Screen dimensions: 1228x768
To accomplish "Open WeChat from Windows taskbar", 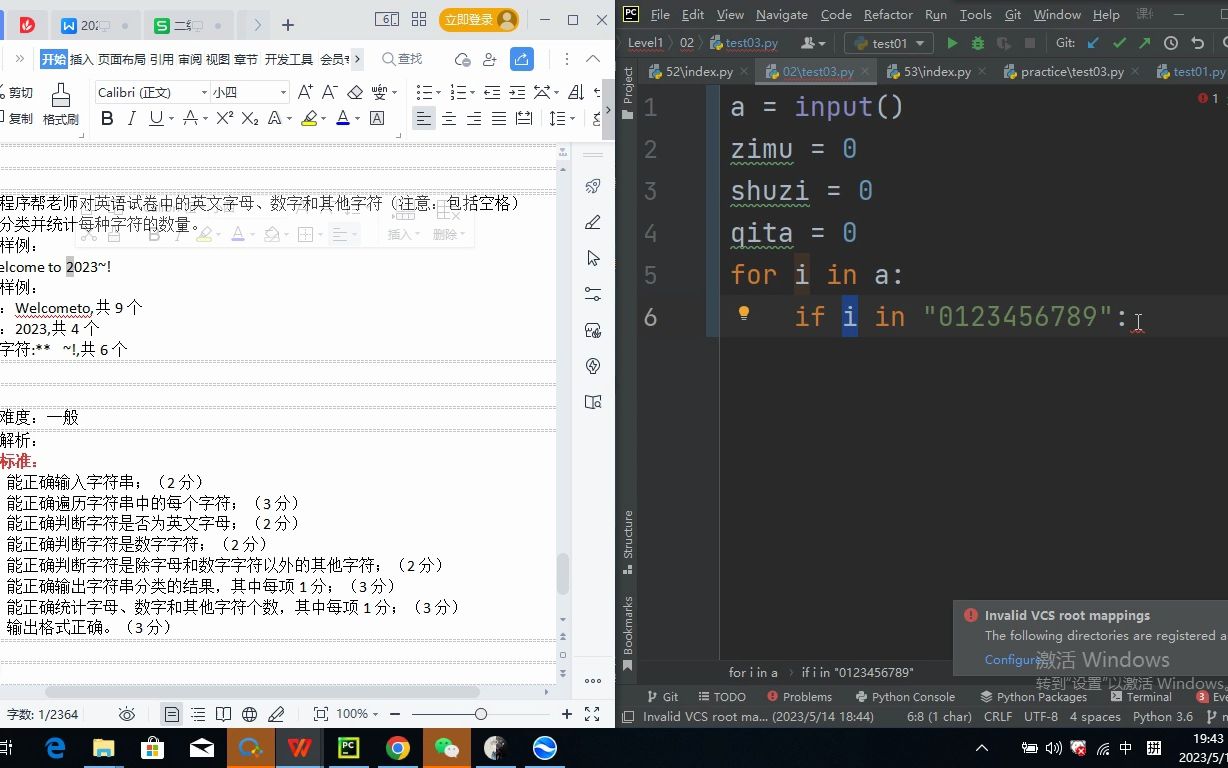I will (446, 747).
